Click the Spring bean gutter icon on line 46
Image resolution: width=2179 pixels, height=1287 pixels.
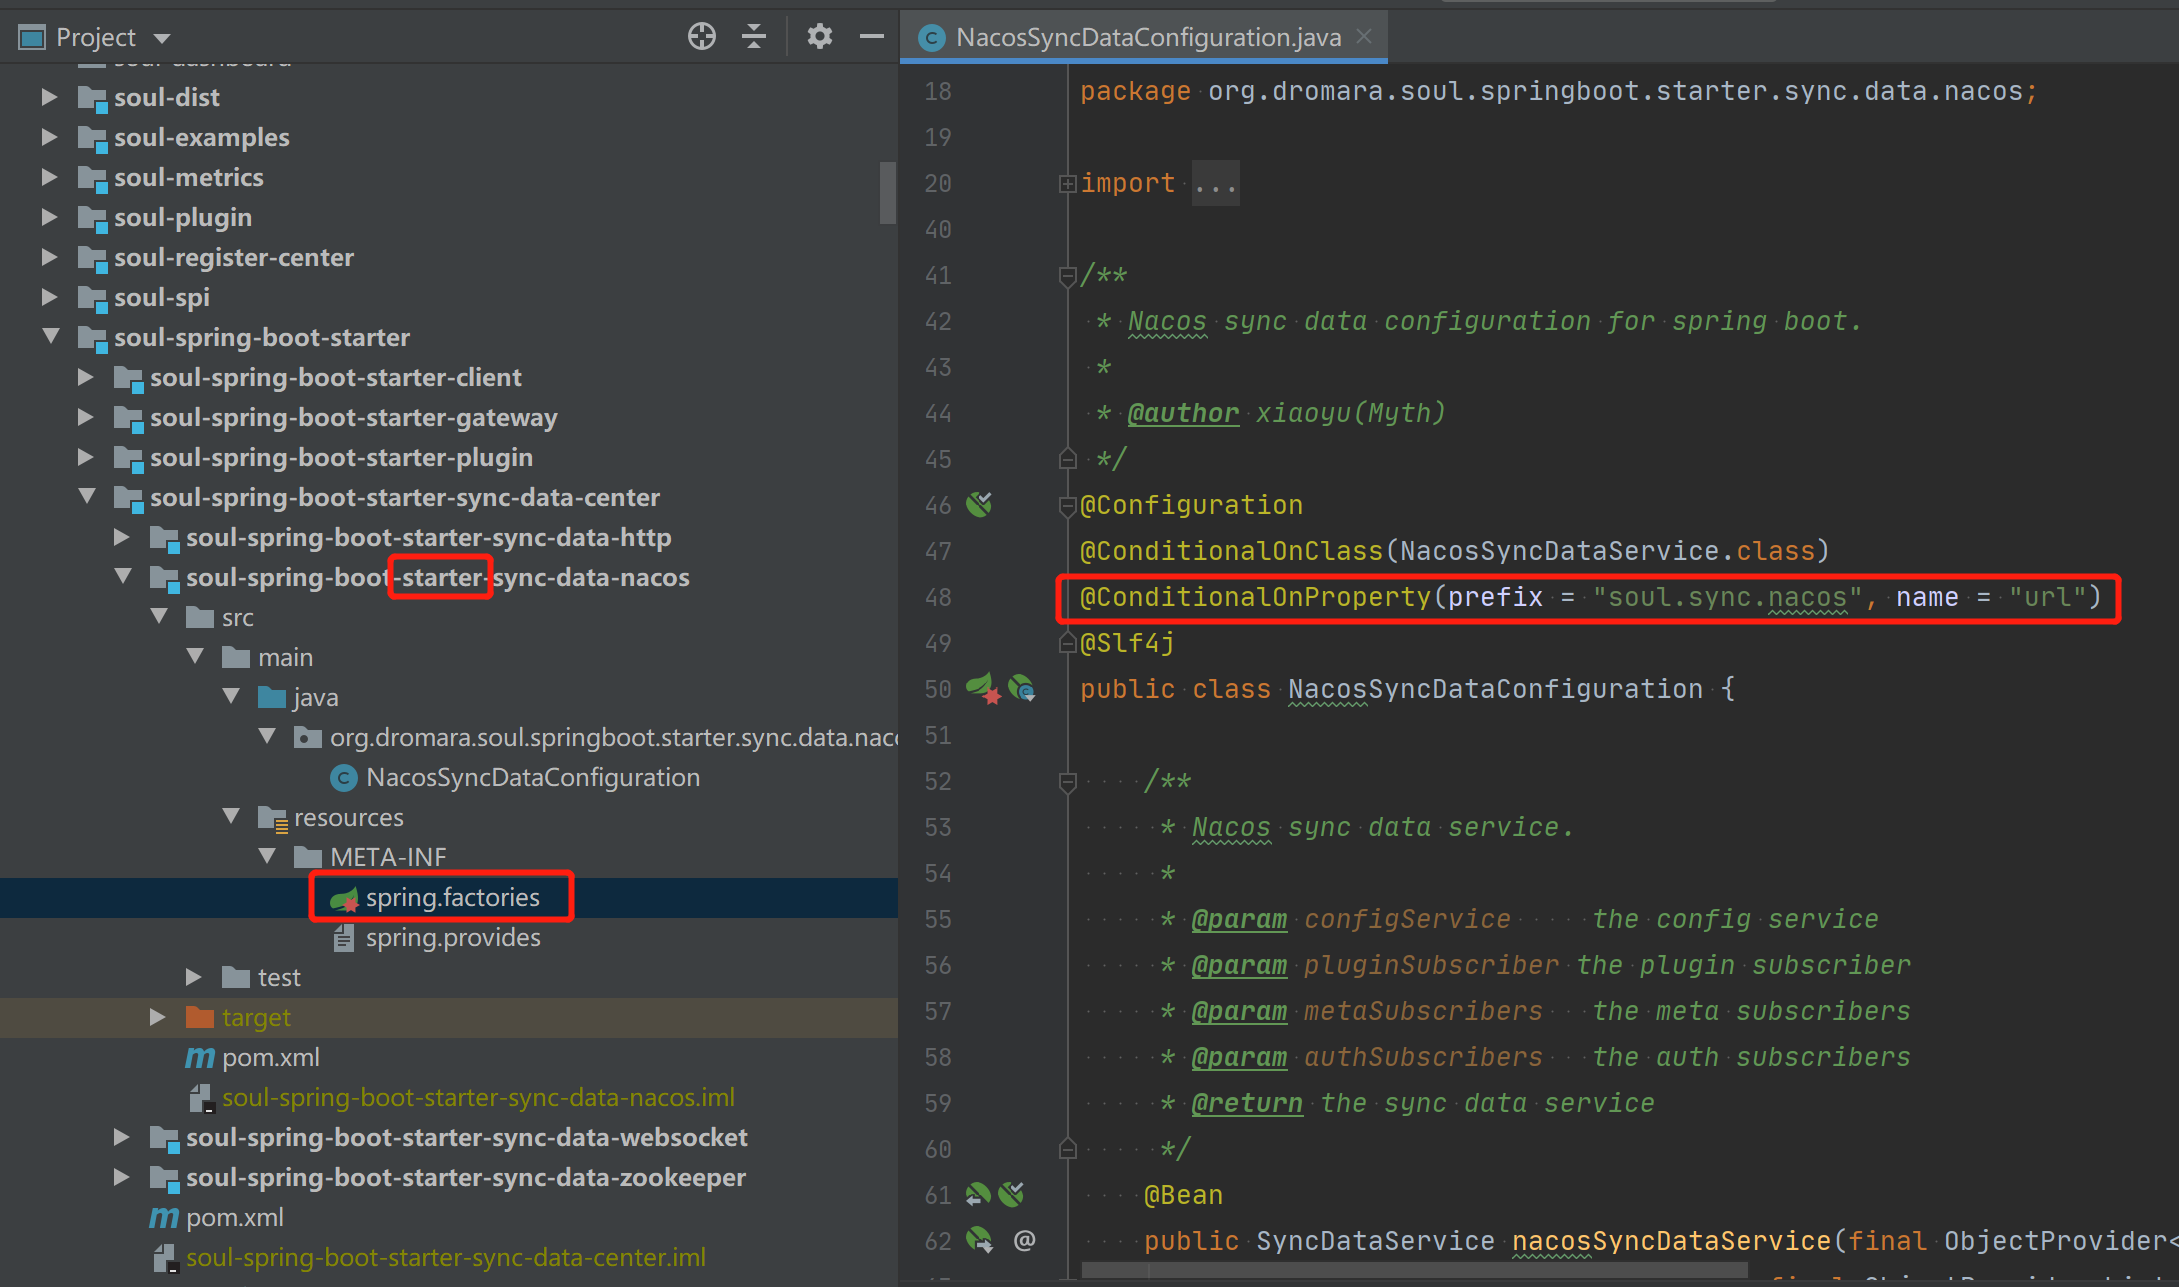click(x=979, y=505)
